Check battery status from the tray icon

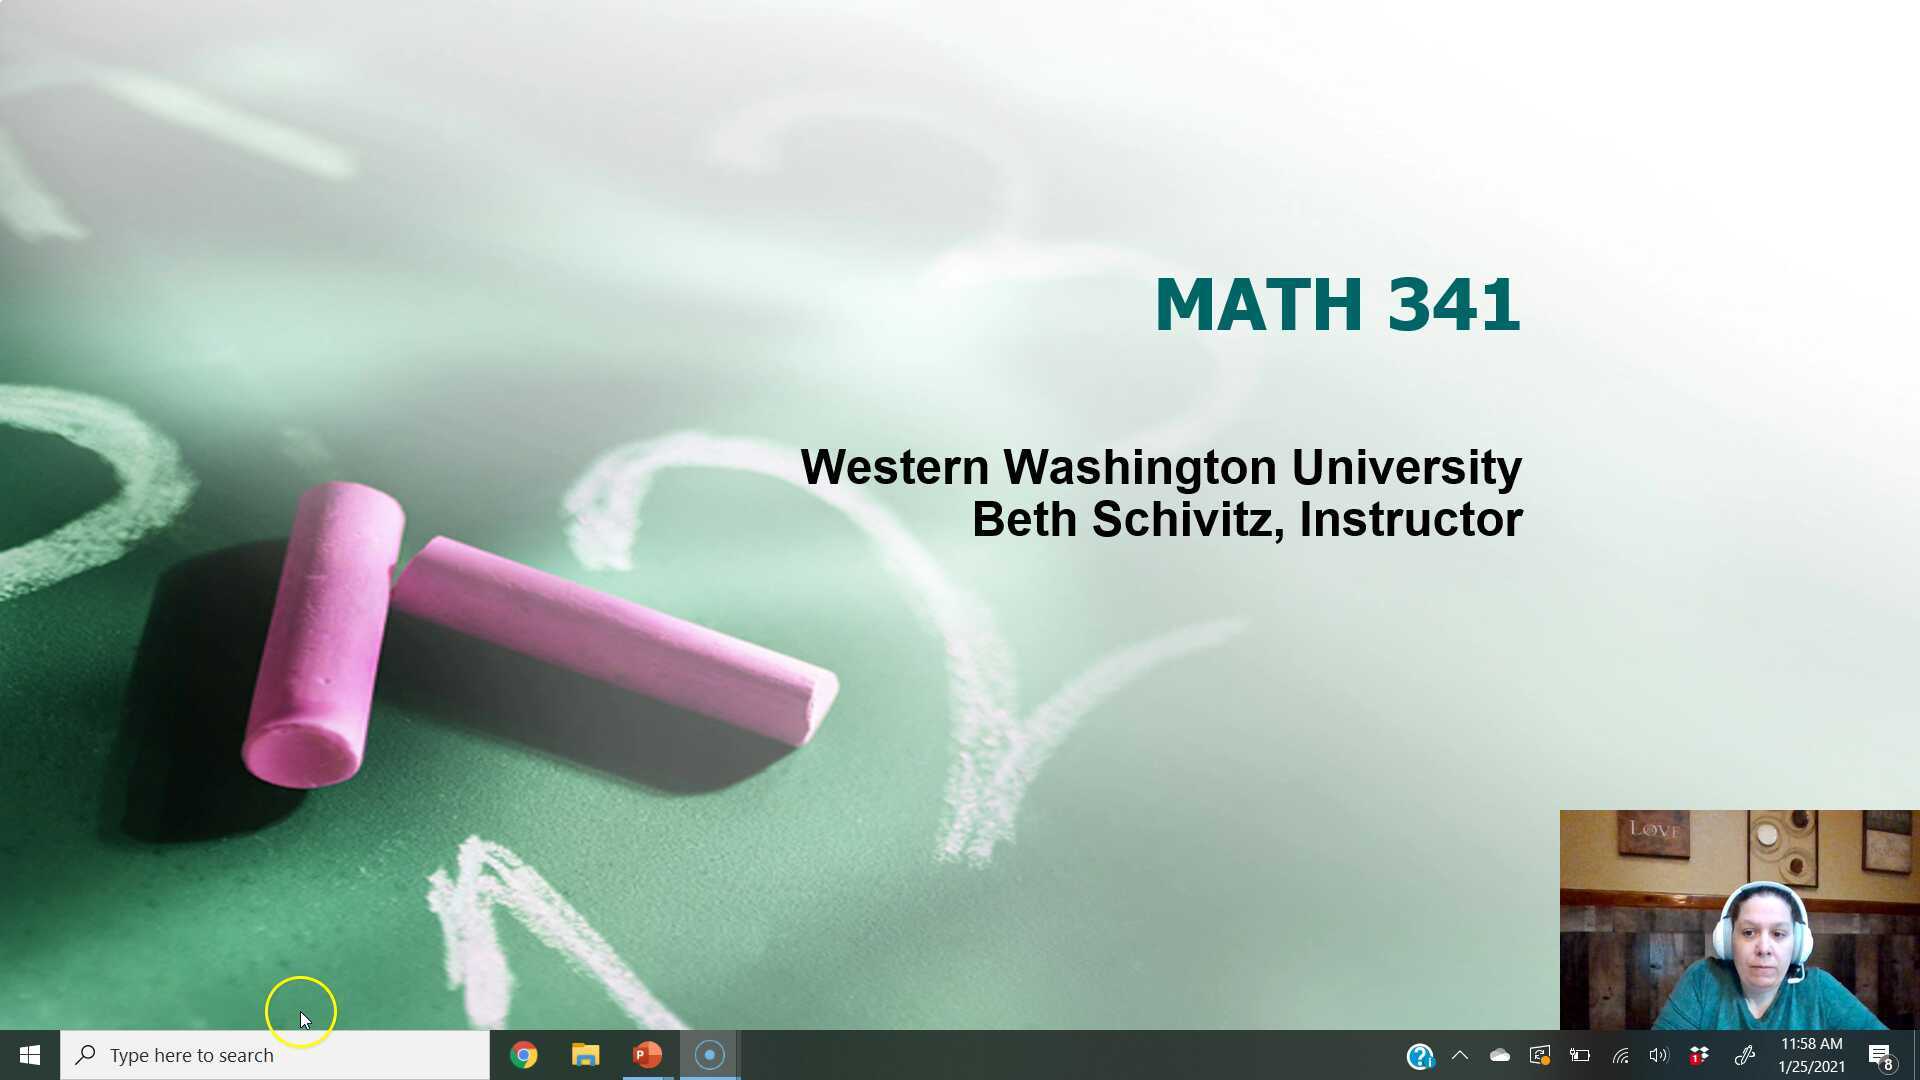(1579, 1055)
